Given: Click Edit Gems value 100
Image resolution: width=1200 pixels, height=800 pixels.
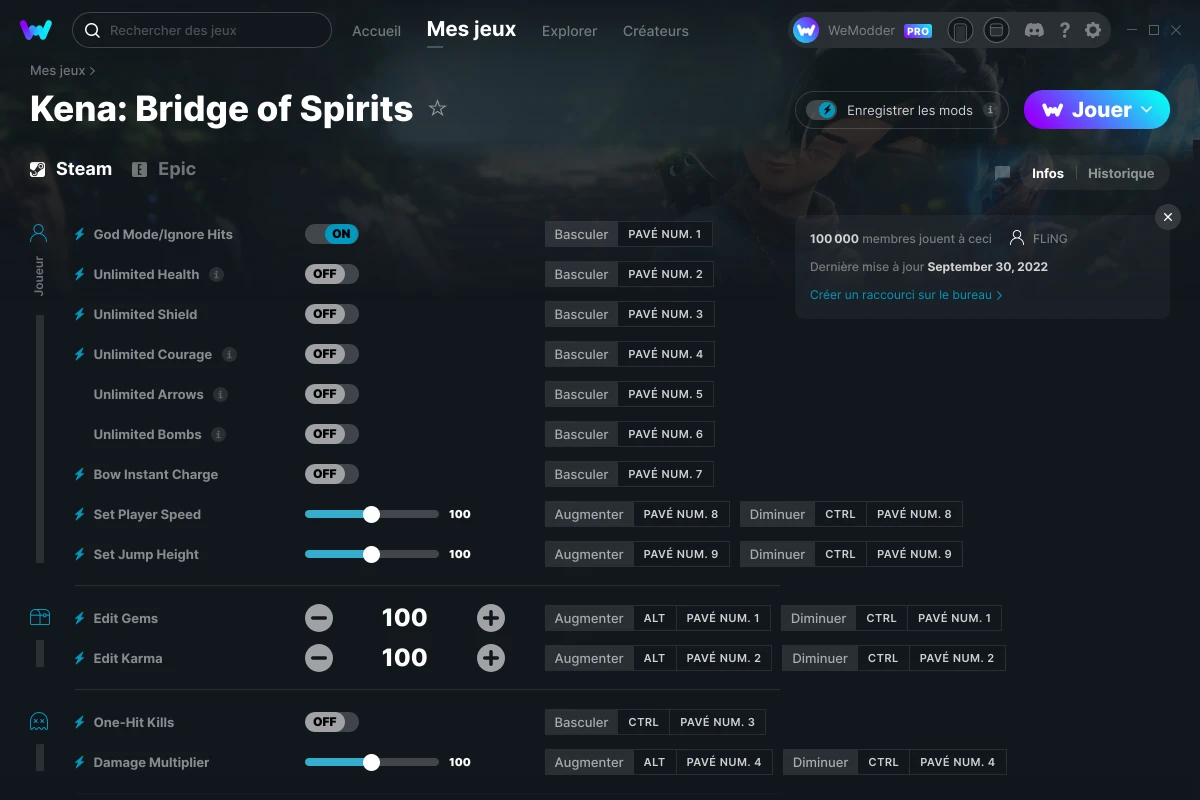Looking at the screenshot, I should pyautogui.click(x=405, y=618).
